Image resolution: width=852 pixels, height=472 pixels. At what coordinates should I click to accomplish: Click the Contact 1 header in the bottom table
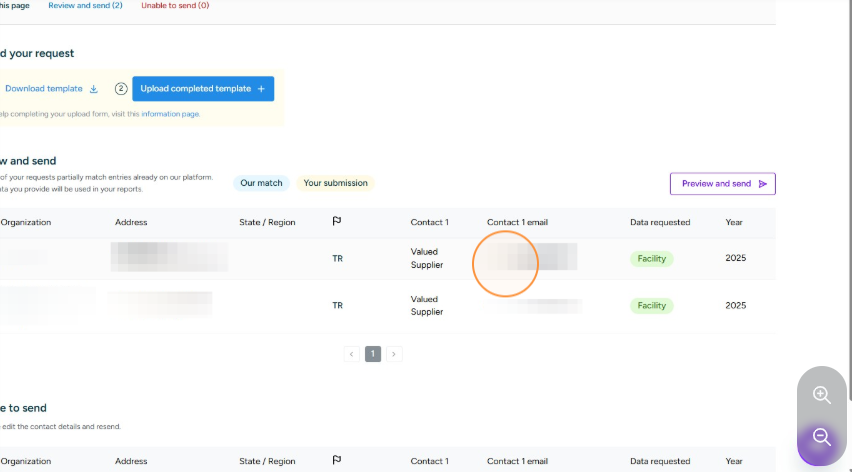[x=430, y=461]
